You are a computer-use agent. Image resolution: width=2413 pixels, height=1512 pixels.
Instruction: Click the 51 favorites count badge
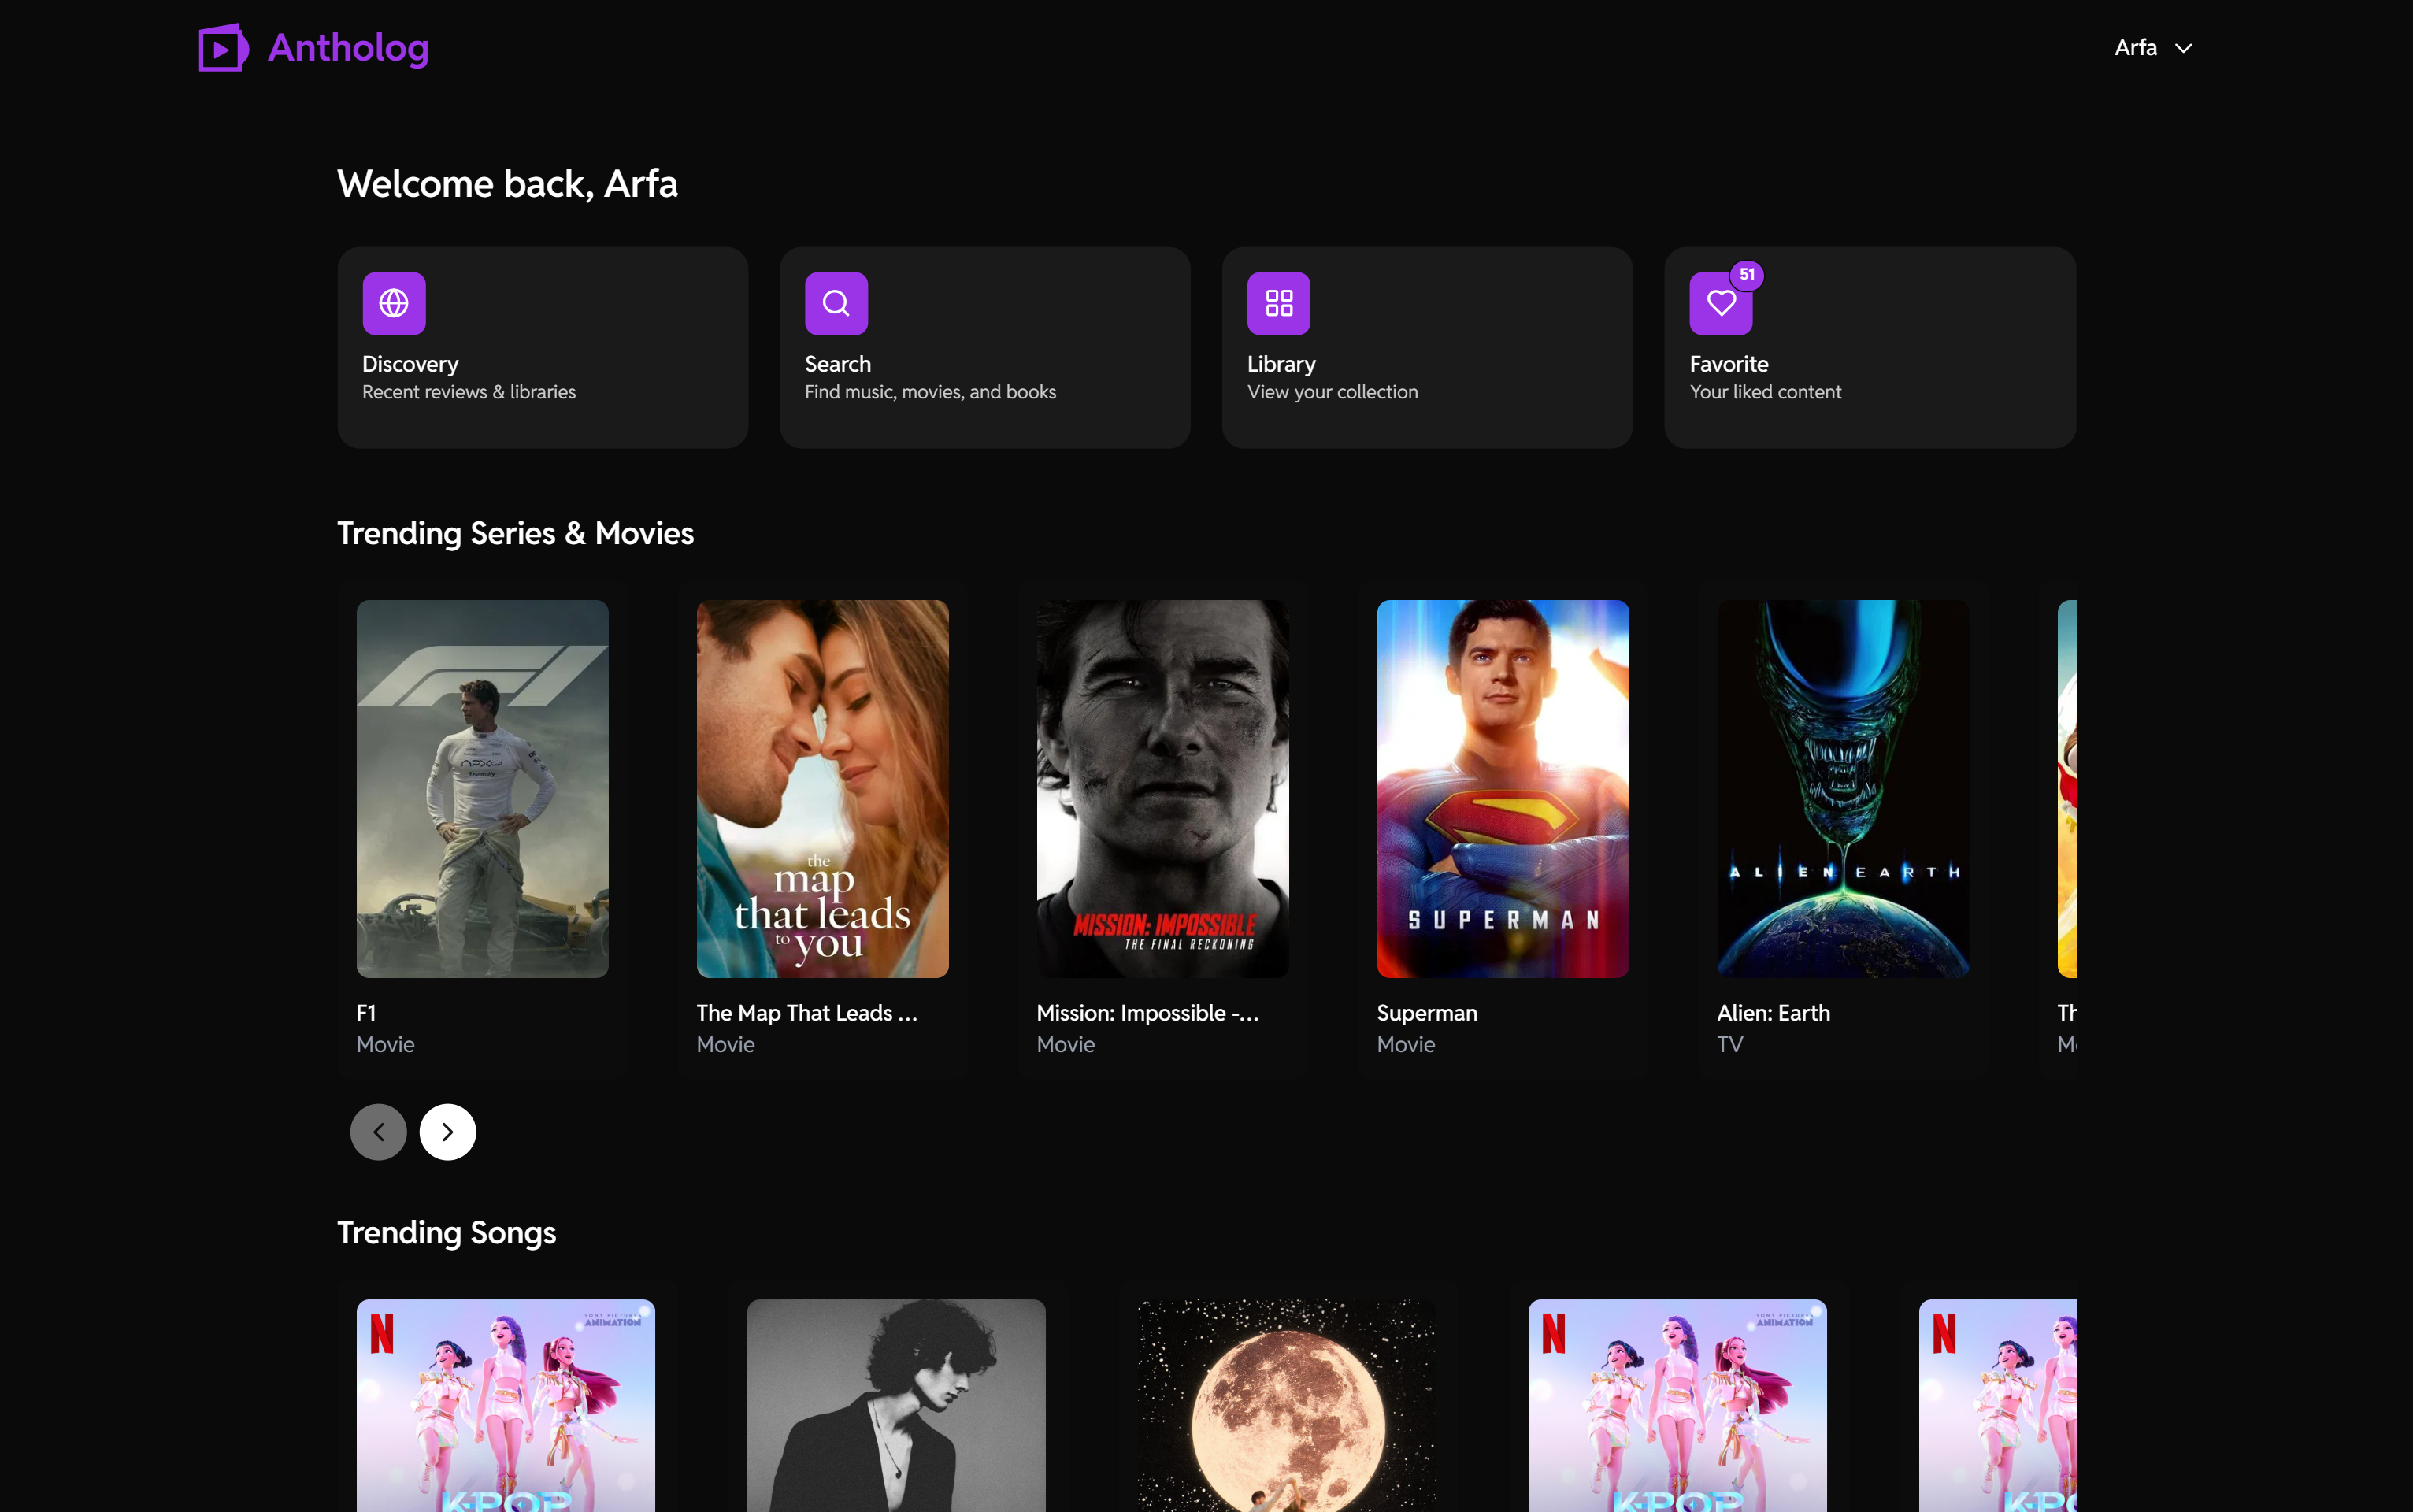pyautogui.click(x=1747, y=274)
